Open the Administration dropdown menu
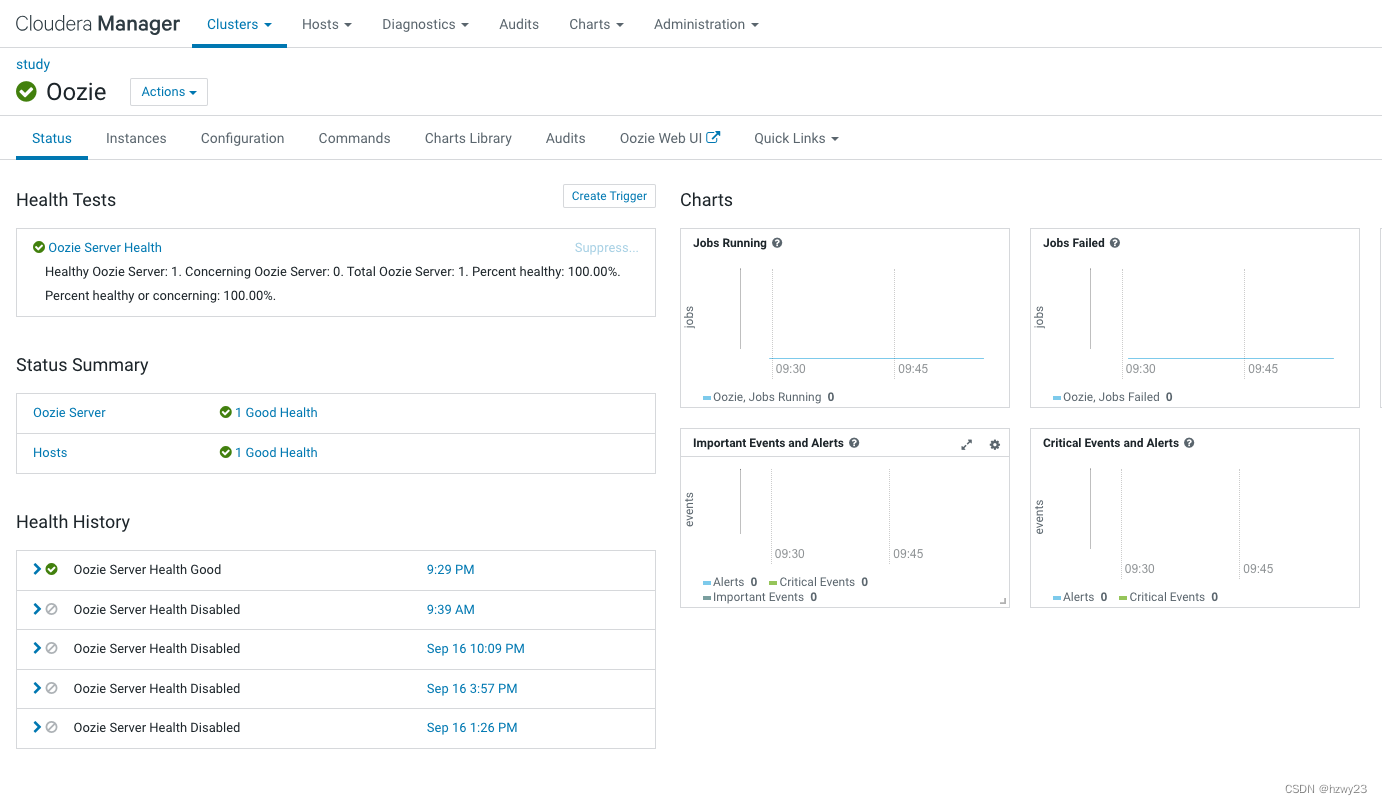1382x805 pixels. 706,24
